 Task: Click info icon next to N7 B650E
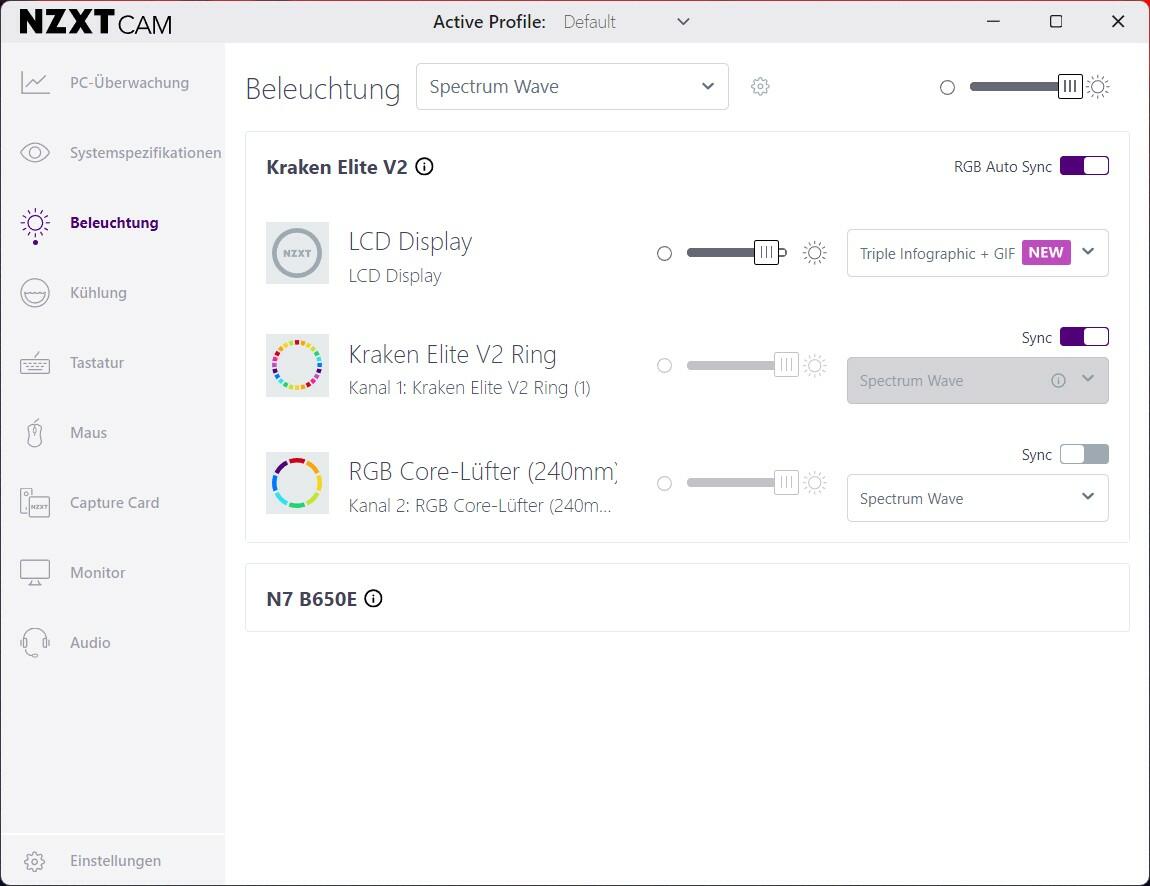(x=373, y=599)
